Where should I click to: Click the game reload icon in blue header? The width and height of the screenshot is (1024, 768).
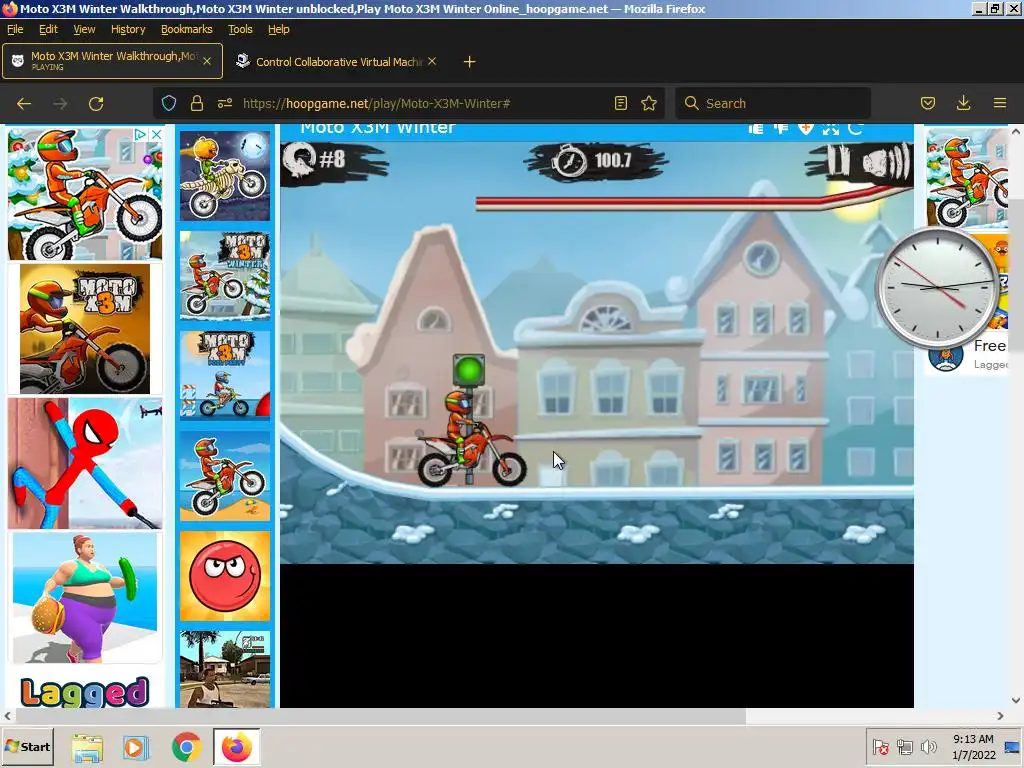[x=855, y=129]
